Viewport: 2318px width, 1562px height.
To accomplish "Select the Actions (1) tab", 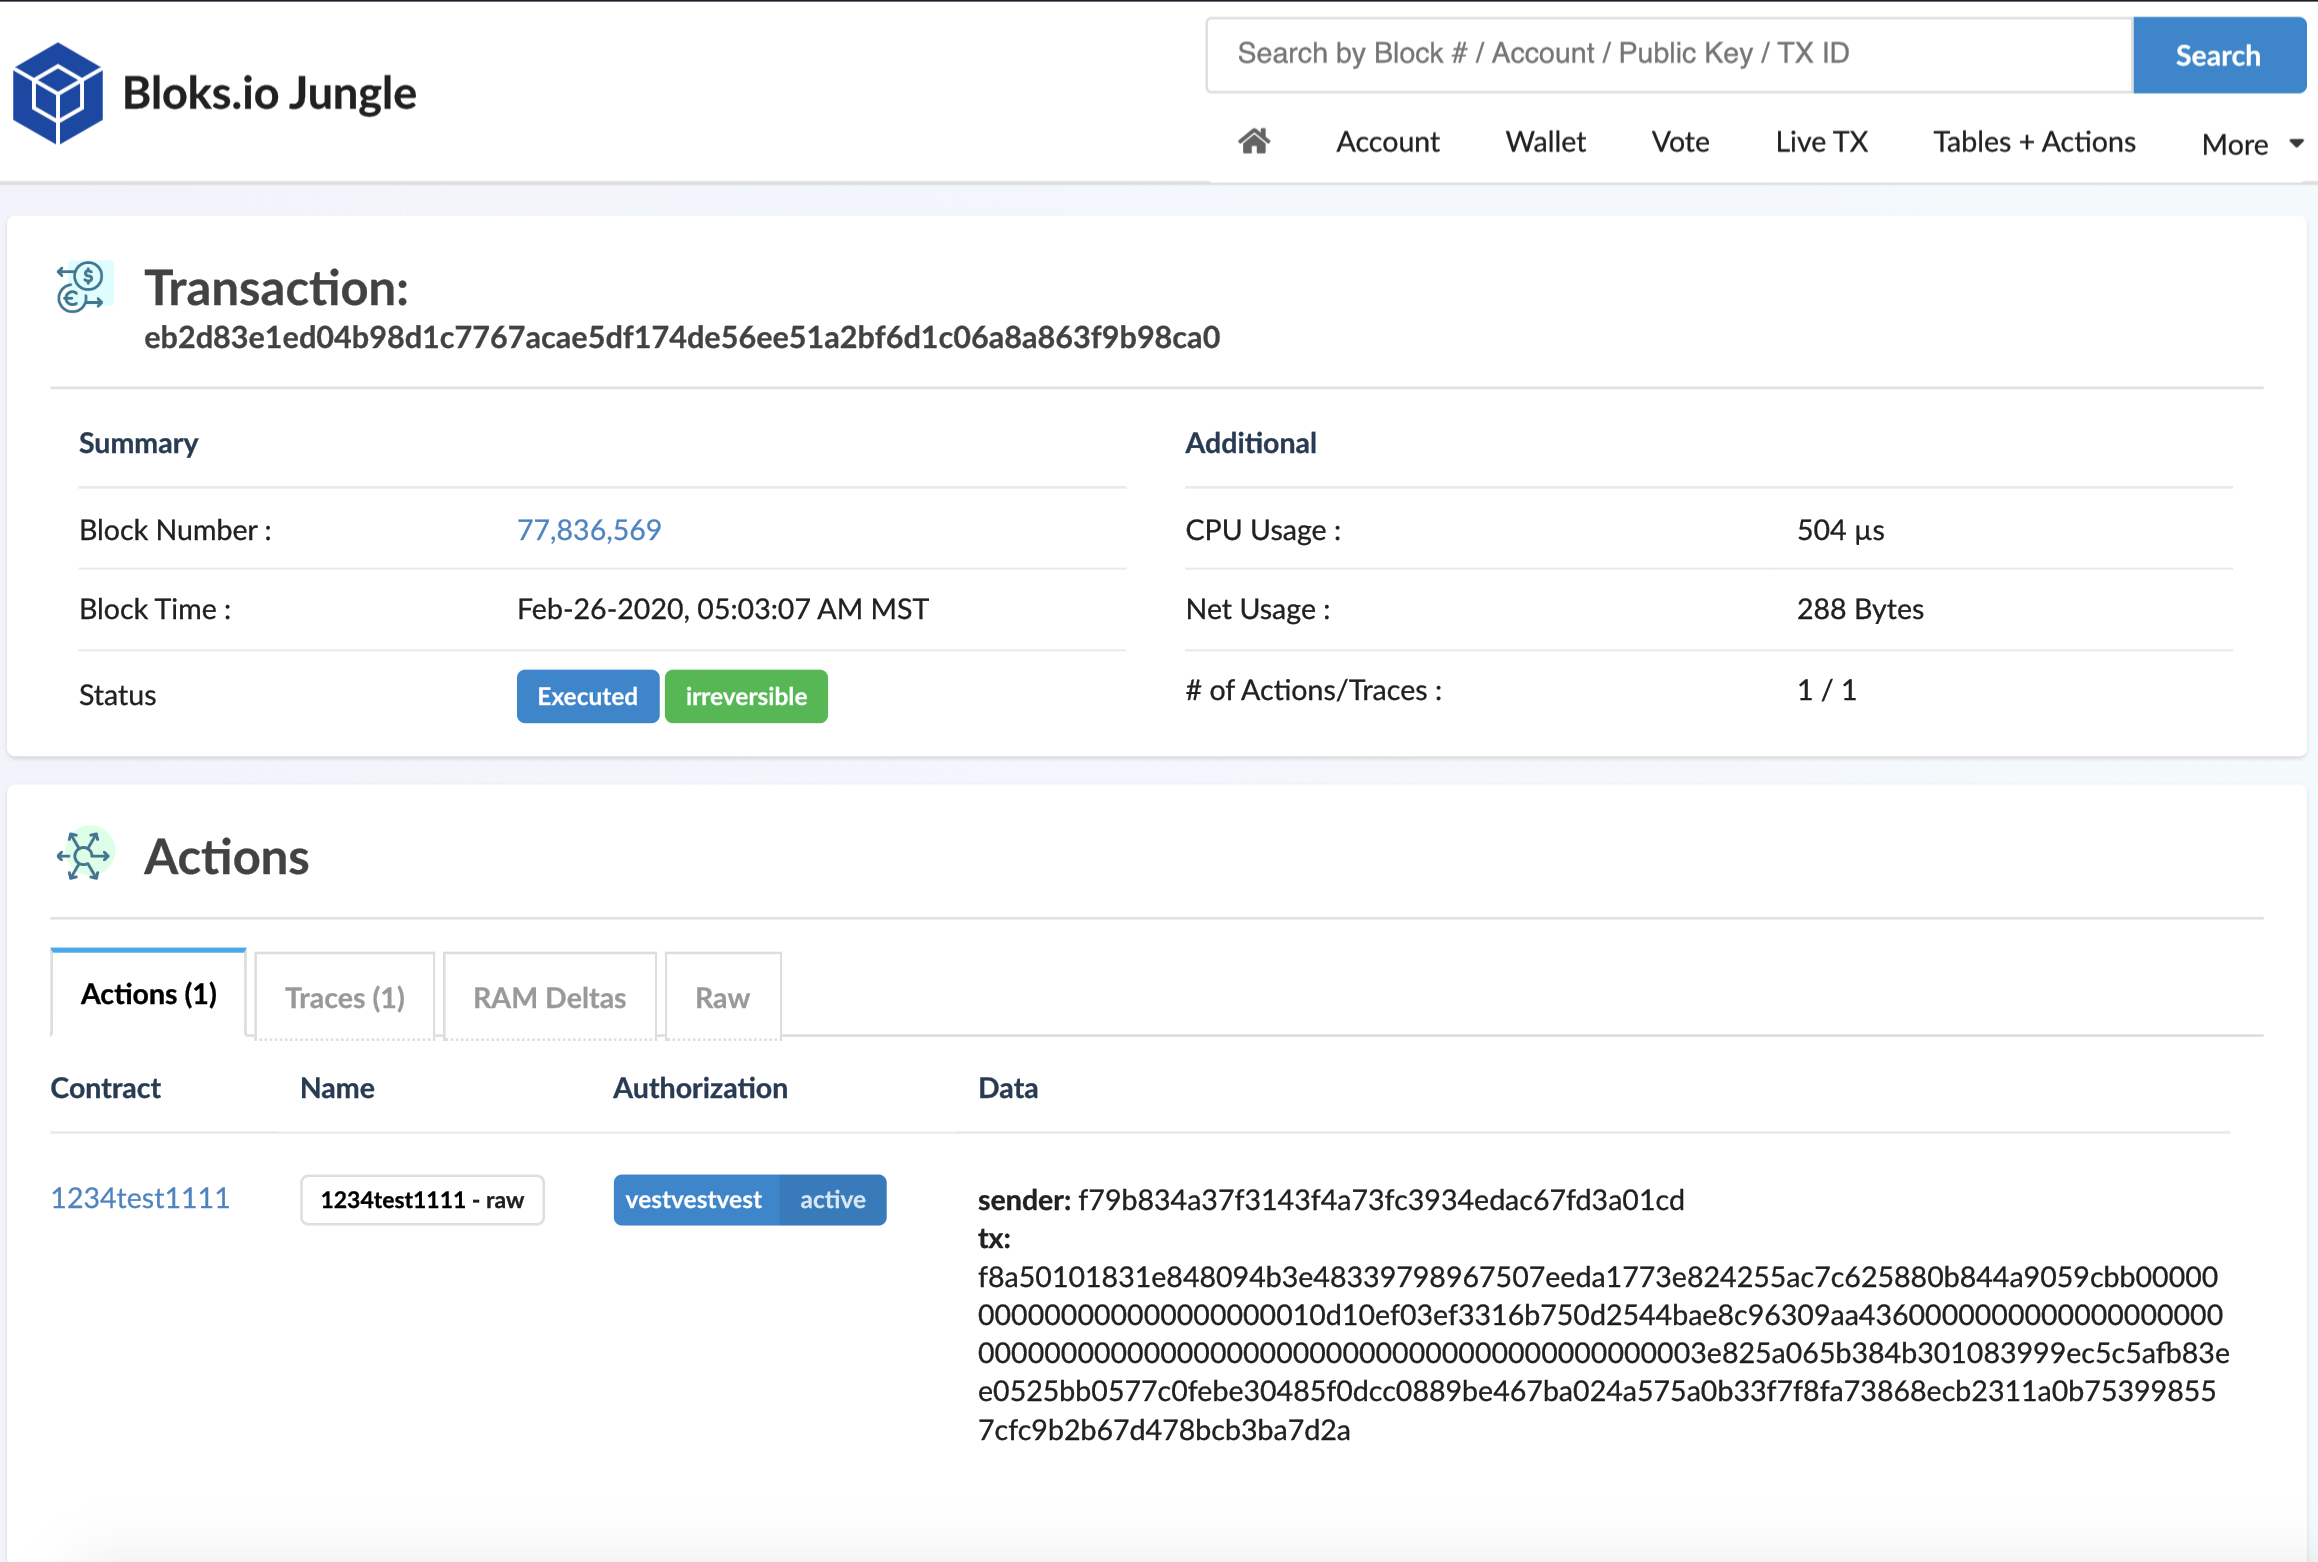I will [x=148, y=994].
